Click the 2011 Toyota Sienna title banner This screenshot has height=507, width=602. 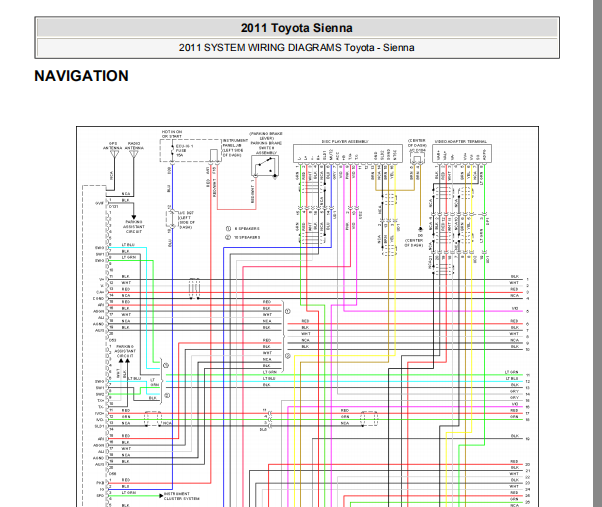pos(297,28)
